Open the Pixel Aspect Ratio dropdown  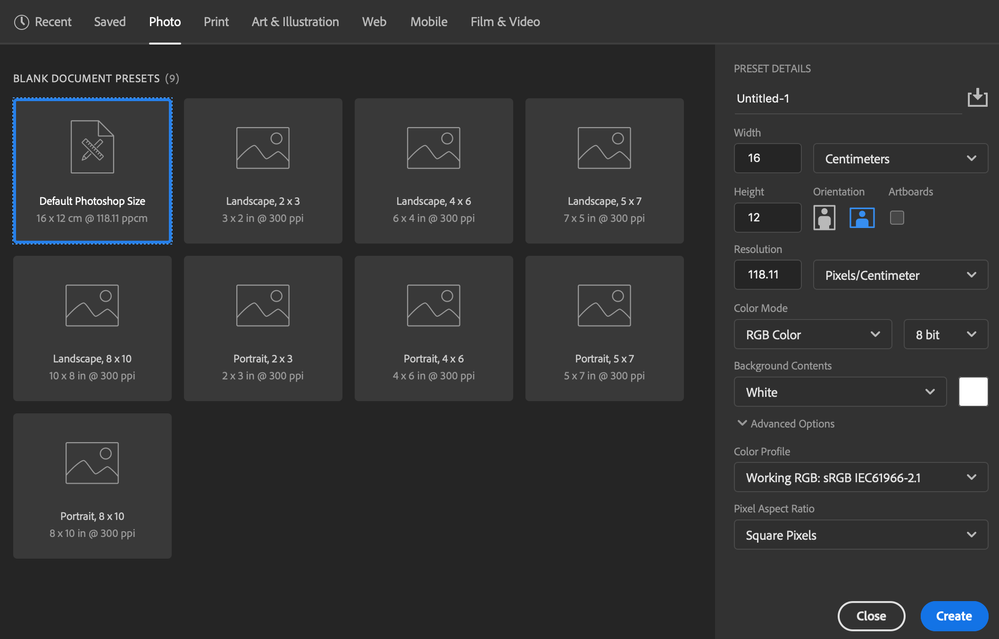click(x=860, y=534)
